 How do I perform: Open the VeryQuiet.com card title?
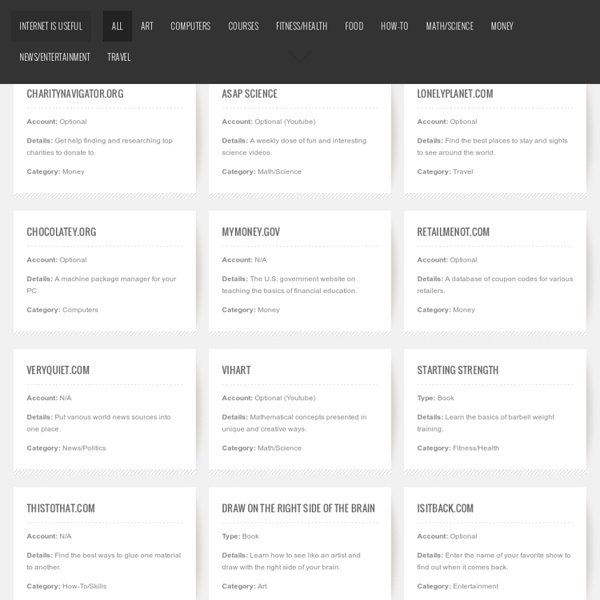(58, 370)
